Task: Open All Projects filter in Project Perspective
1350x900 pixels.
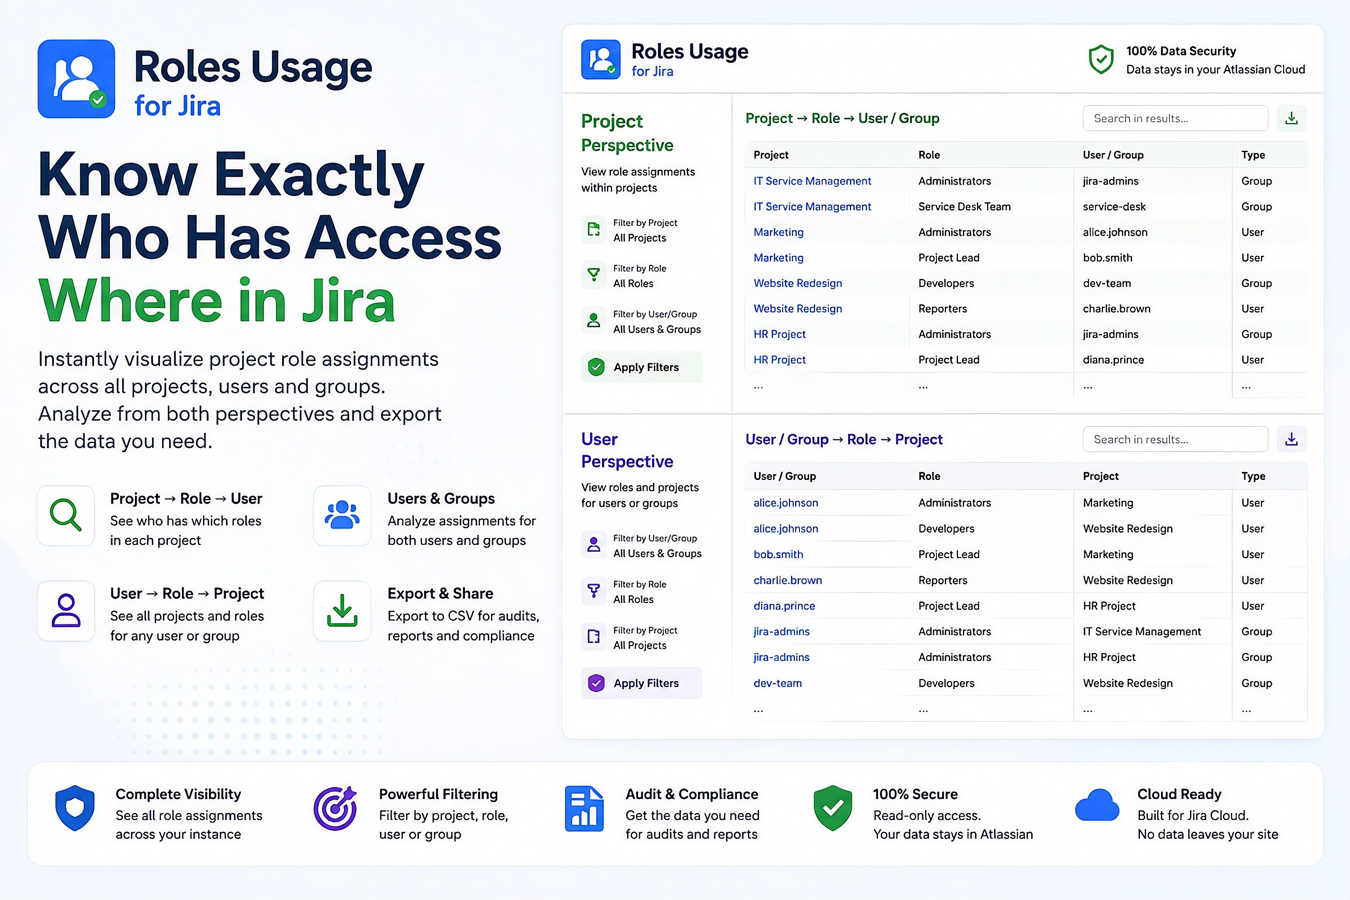Action: pyautogui.click(x=639, y=238)
